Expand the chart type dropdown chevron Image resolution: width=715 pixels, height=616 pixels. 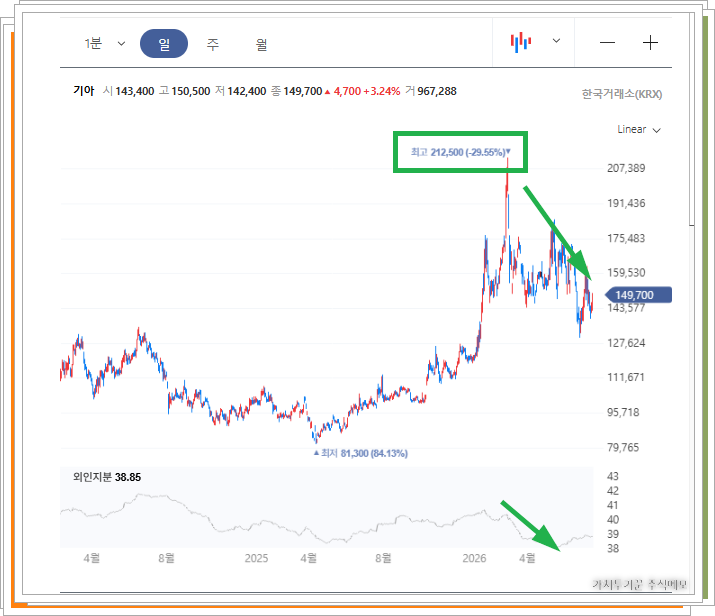click(x=556, y=41)
